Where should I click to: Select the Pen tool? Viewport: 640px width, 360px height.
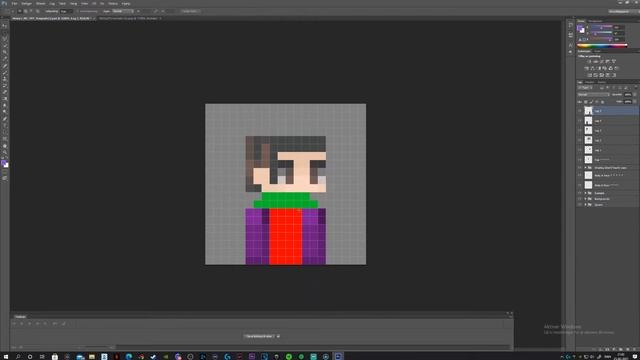5,119
